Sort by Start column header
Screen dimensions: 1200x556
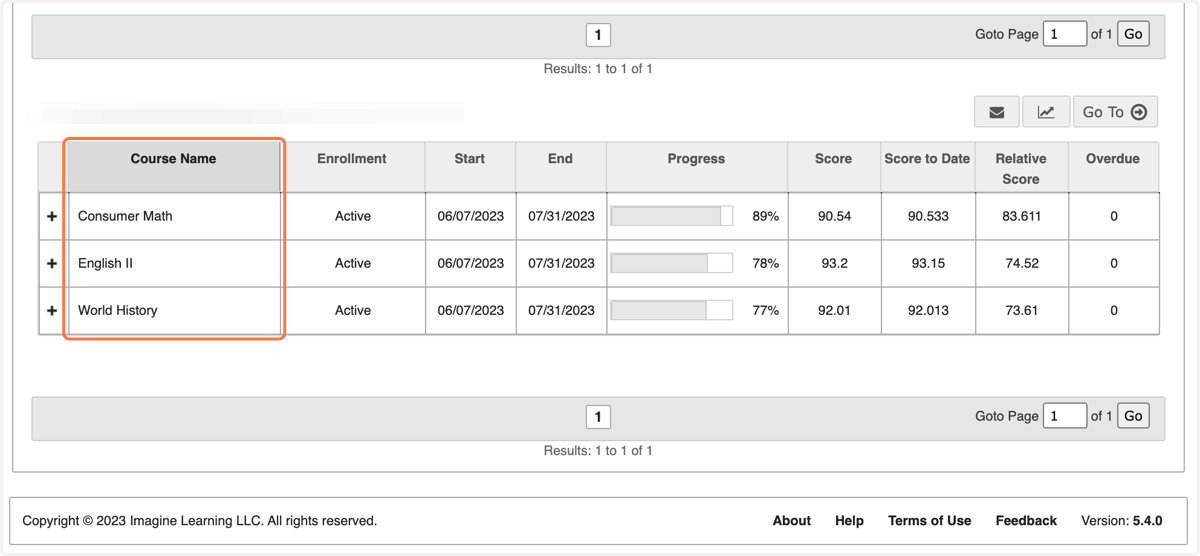click(x=470, y=167)
